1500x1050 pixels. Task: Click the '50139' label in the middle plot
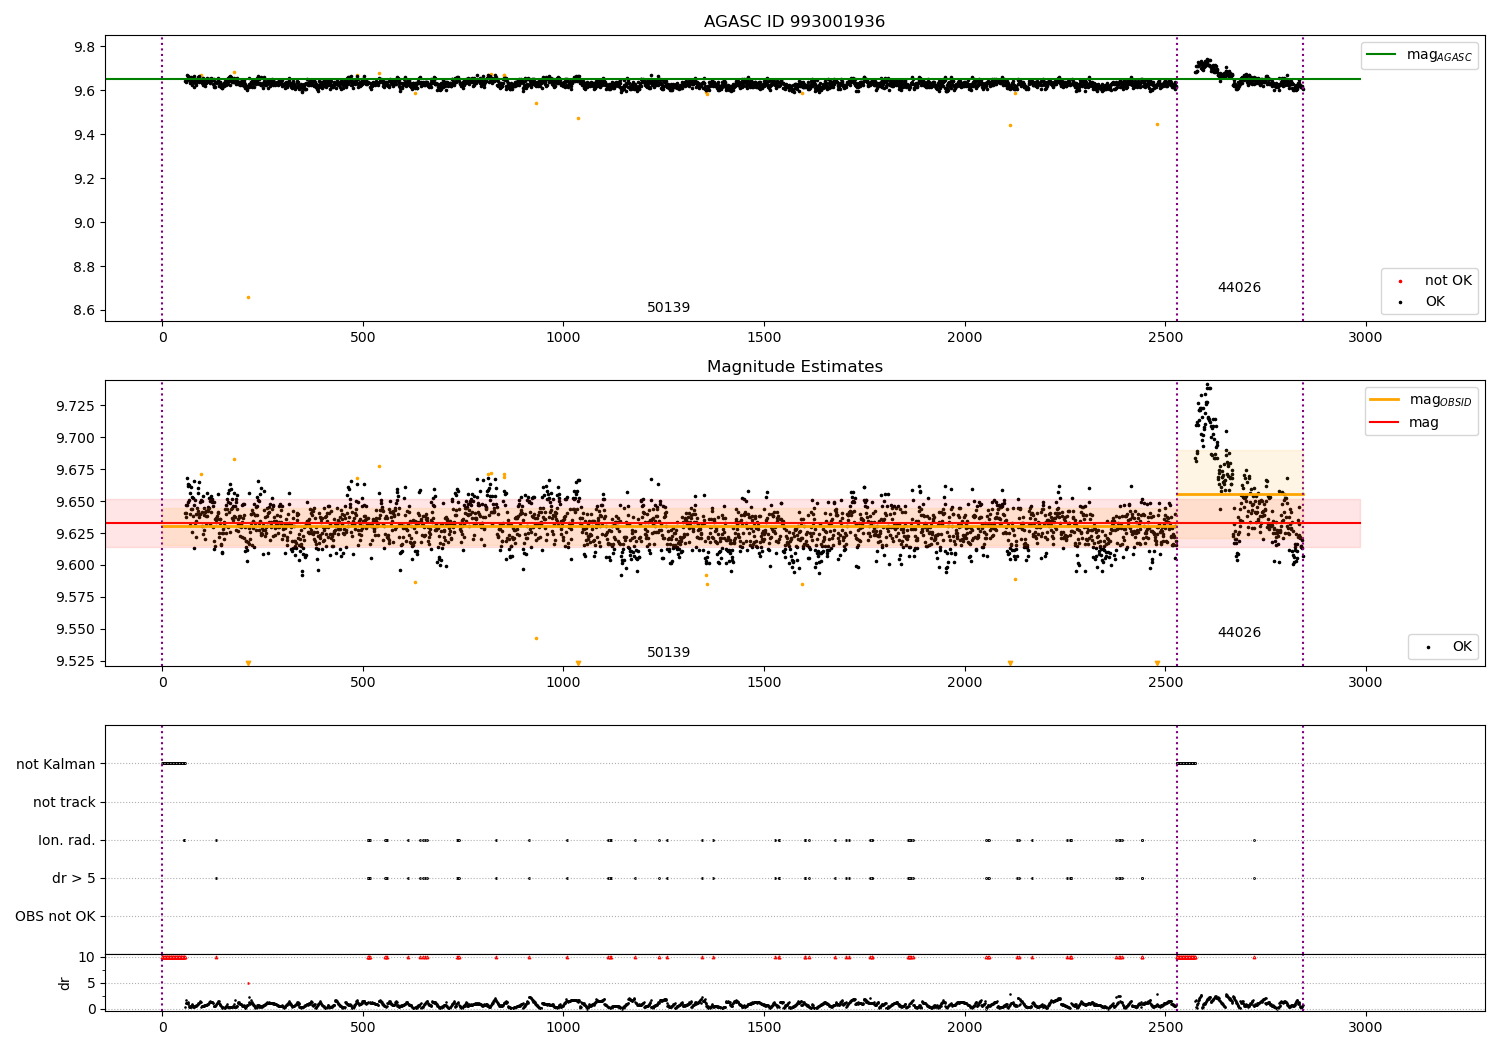[x=668, y=653]
